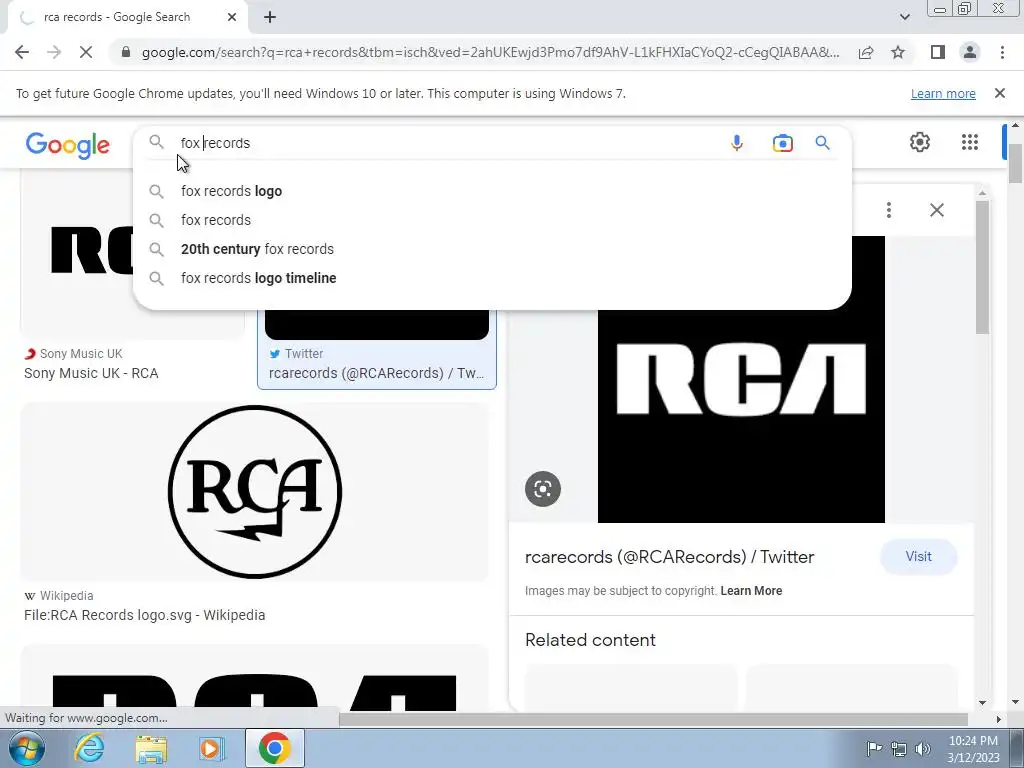The height and width of the screenshot is (768, 1024).
Task: Open rcarecords Twitter result caption
Action: coord(376,374)
